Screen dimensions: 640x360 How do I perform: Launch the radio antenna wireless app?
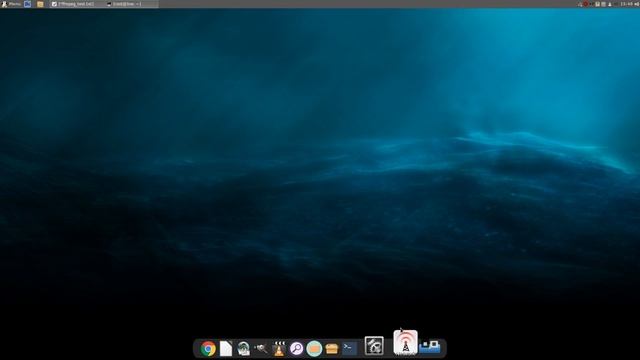(x=405, y=342)
